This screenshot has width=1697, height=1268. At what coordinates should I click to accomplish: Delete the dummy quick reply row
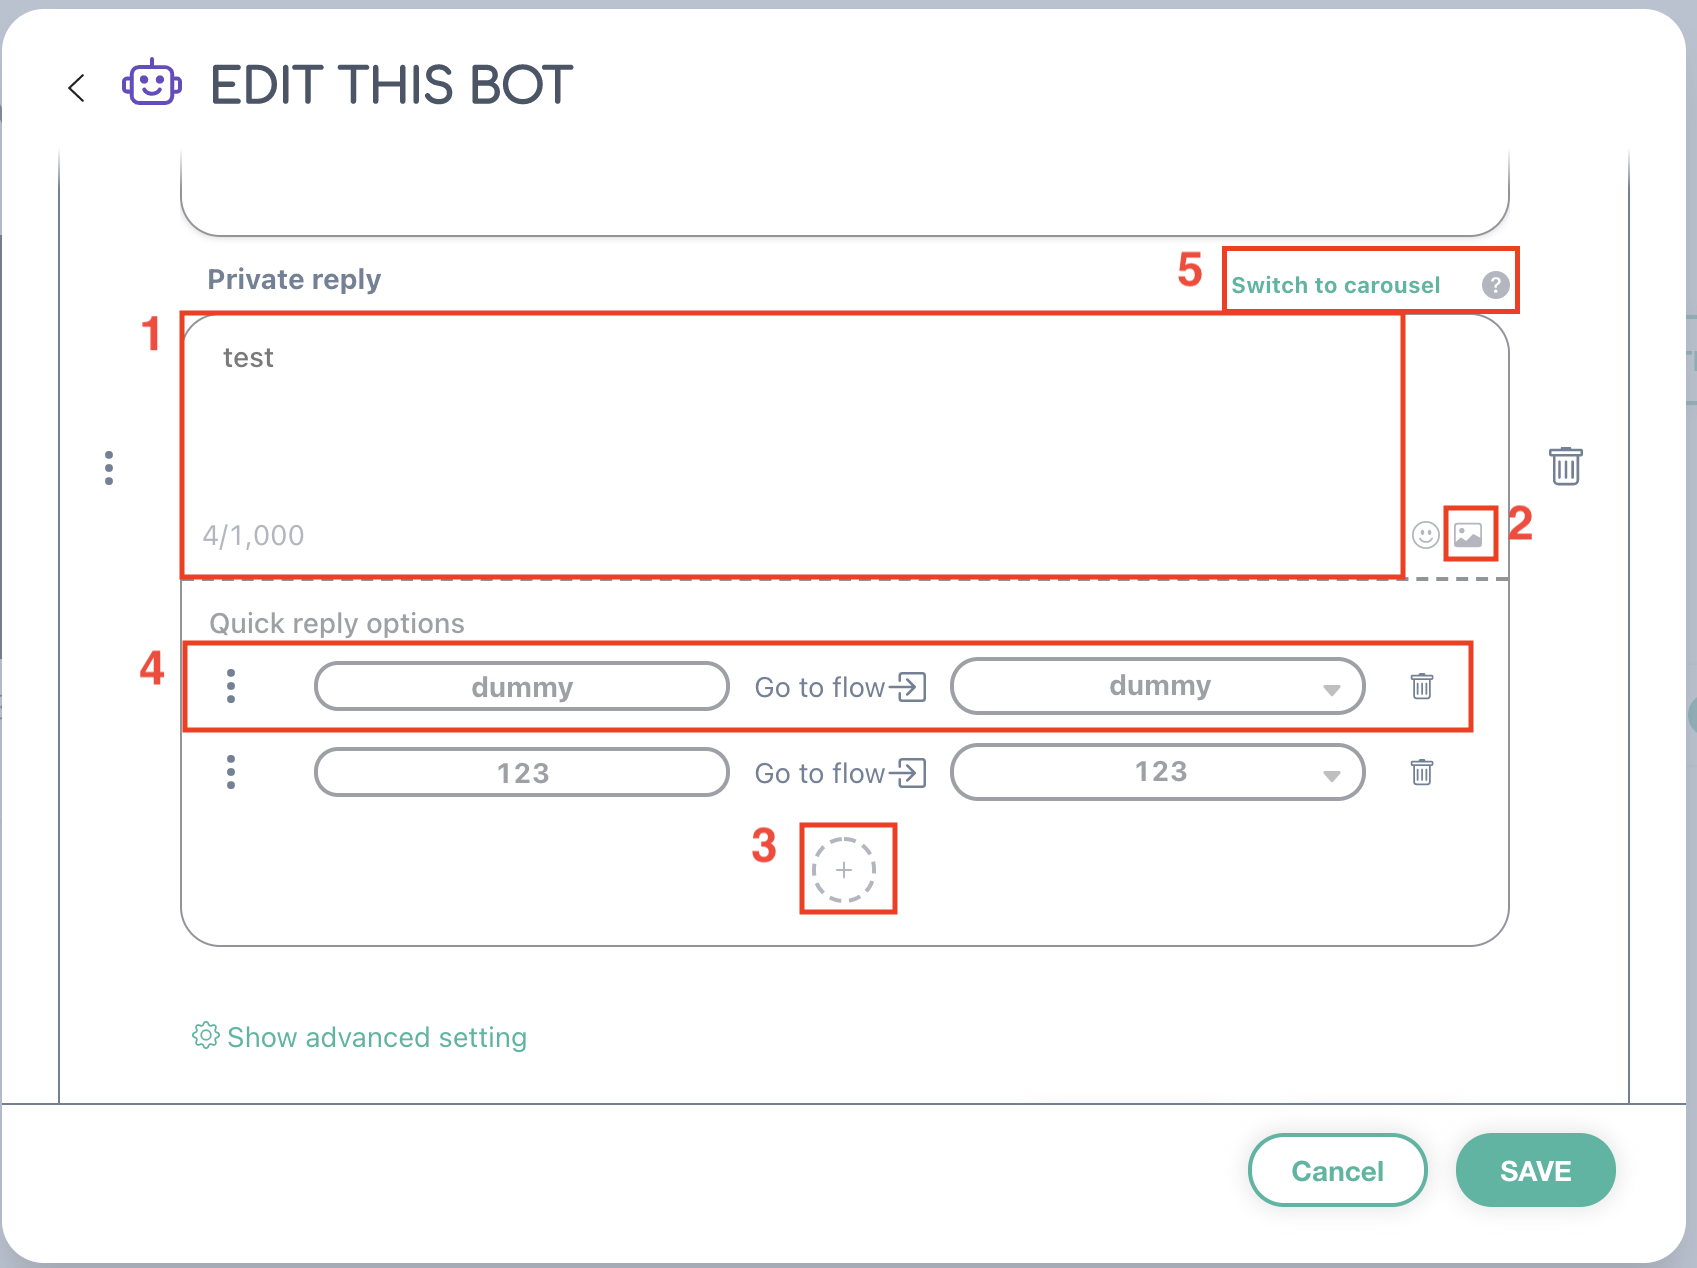click(1421, 686)
